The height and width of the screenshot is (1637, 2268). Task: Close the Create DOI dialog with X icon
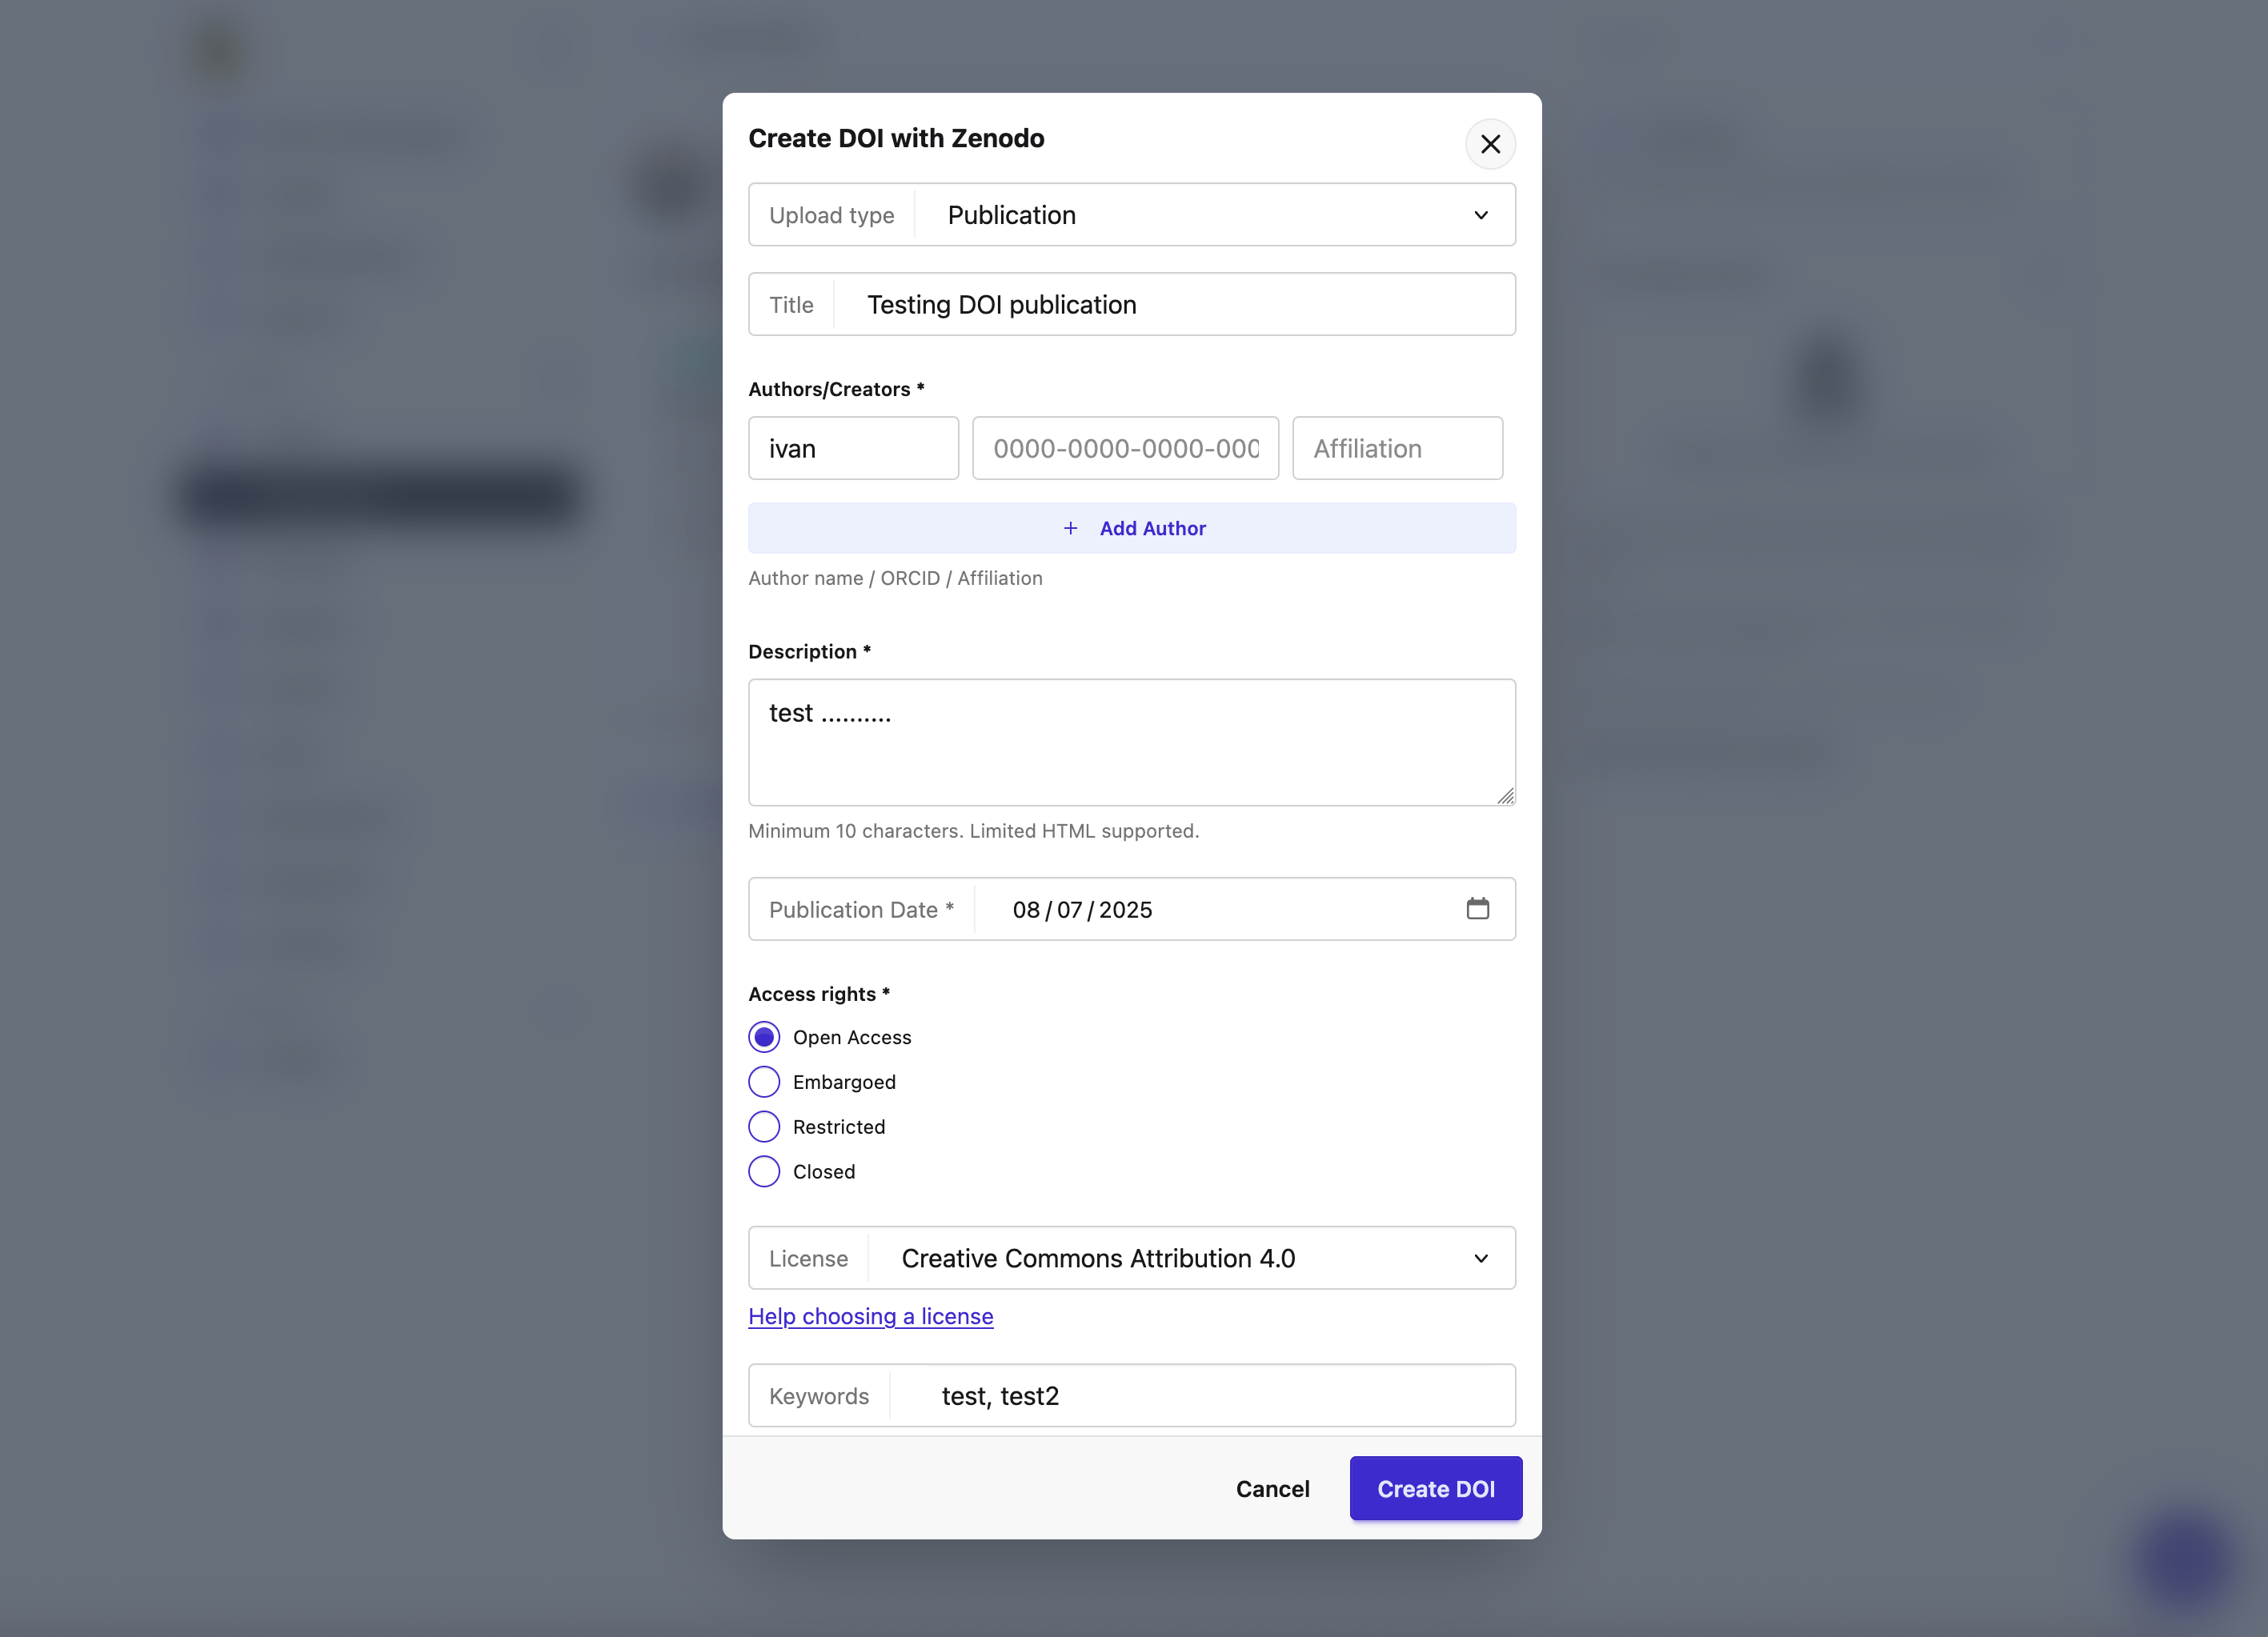coord(1490,144)
